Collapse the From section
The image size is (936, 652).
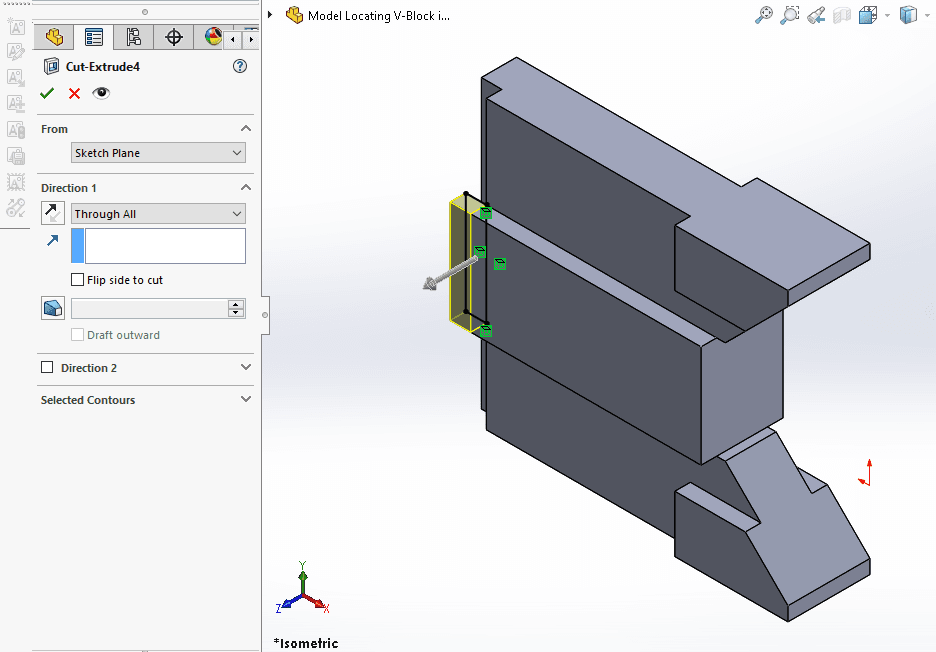(x=245, y=128)
